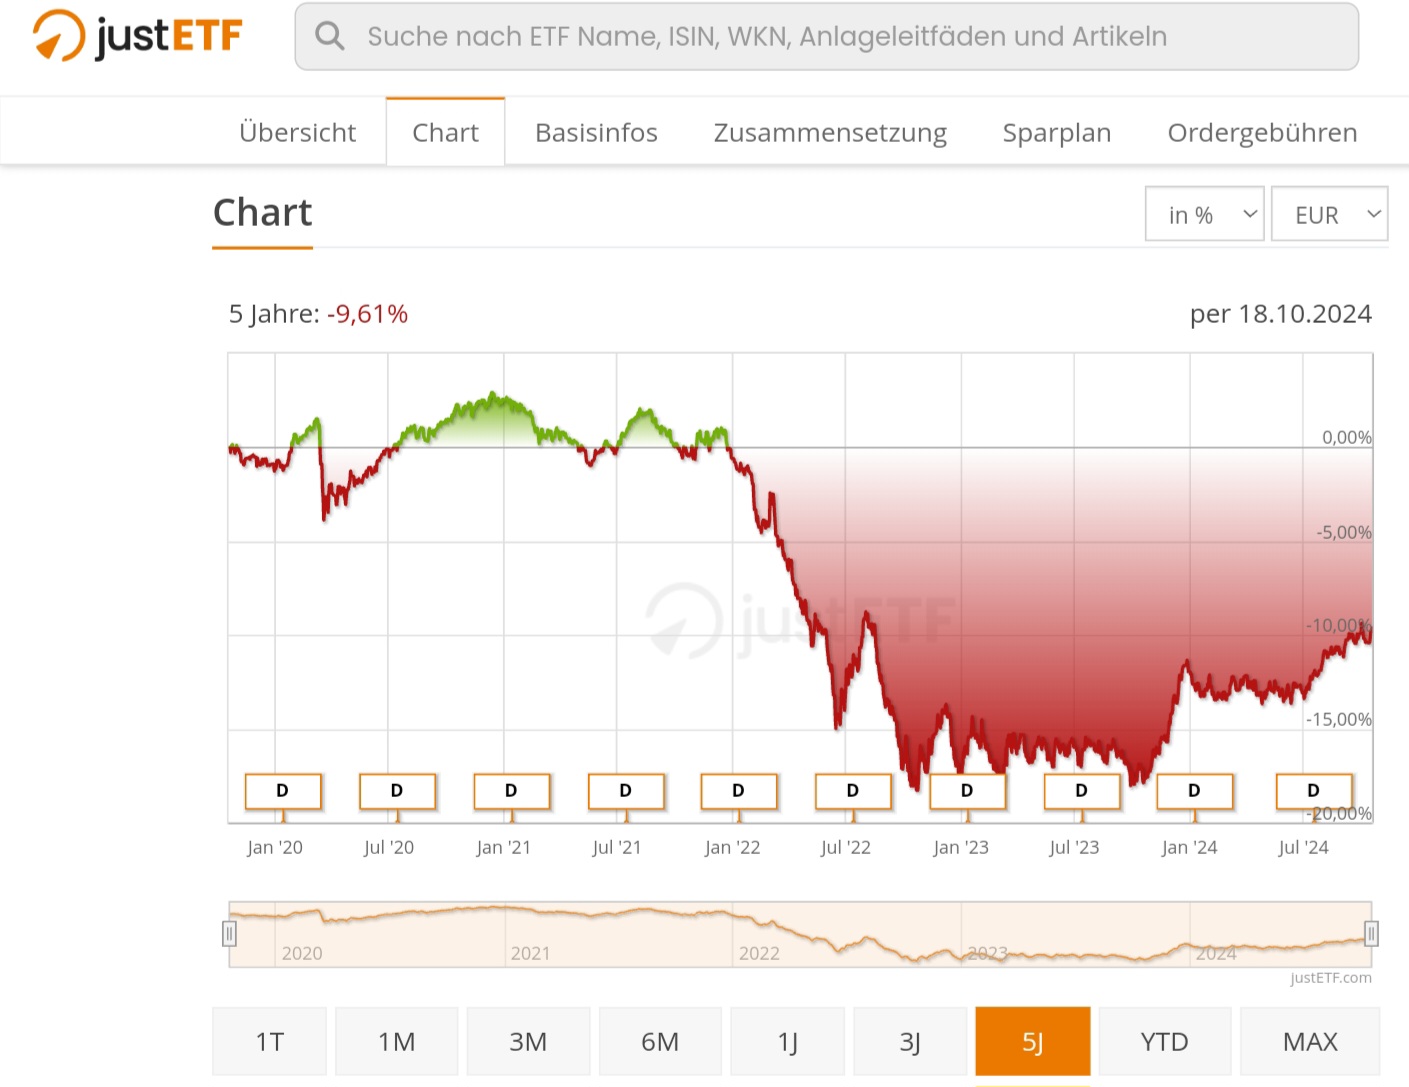Click the dividend marker near Jan '20
Viewport: 1409px width, 1087px height.
[283, 791]
